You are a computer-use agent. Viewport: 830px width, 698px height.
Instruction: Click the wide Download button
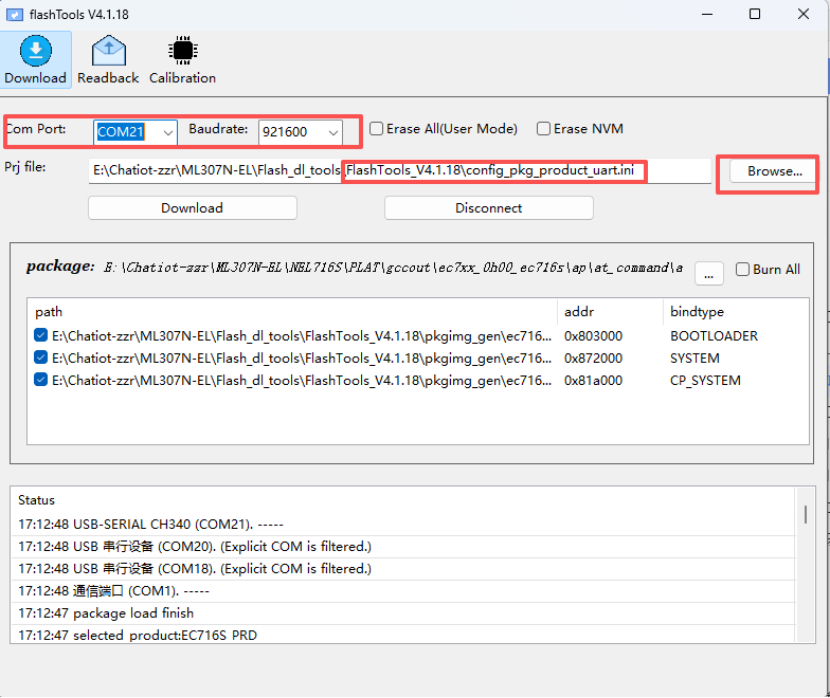coord(192,208)
